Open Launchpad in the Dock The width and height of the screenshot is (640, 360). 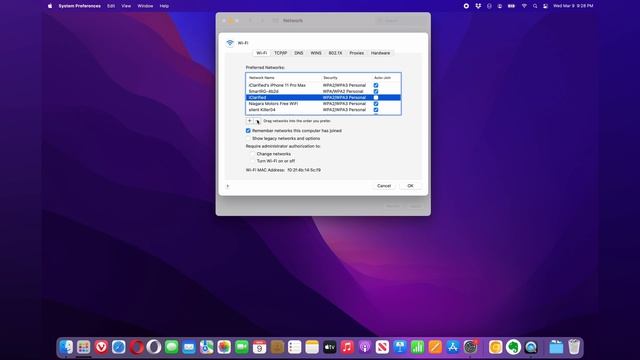[84, 347]
